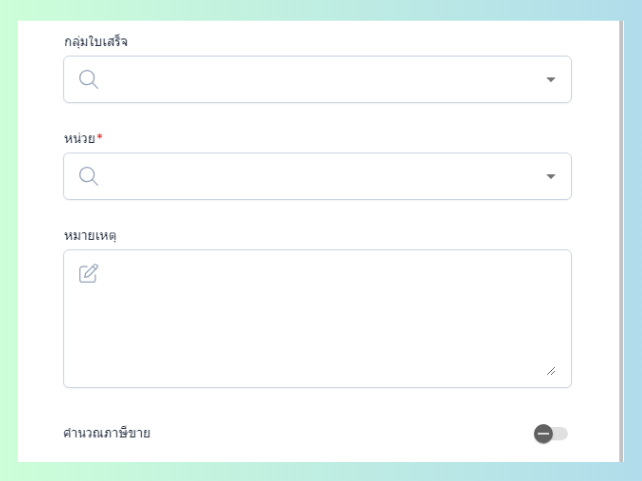Select the หมายเหตุ label text
The height and width of the screenshot is (481, 642).
[x=90, y=235]
